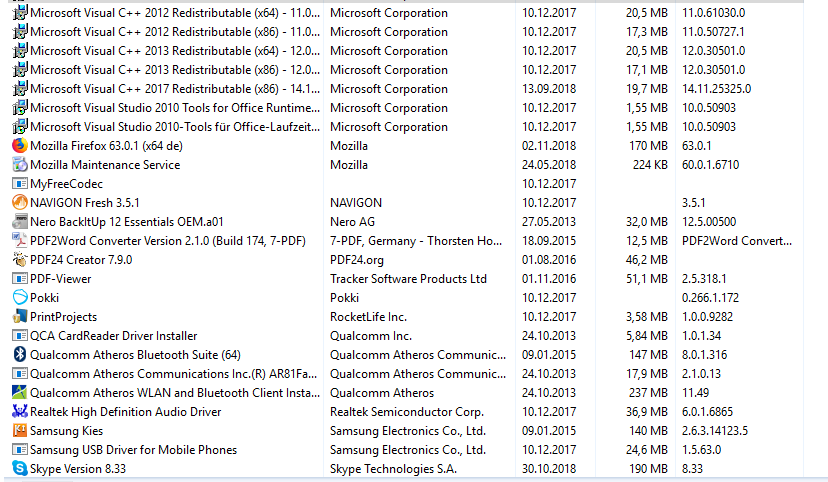Click the Visual Studio 2010 Tools Runtime icon
828x482 pixels.
click(x=20, y=108)
